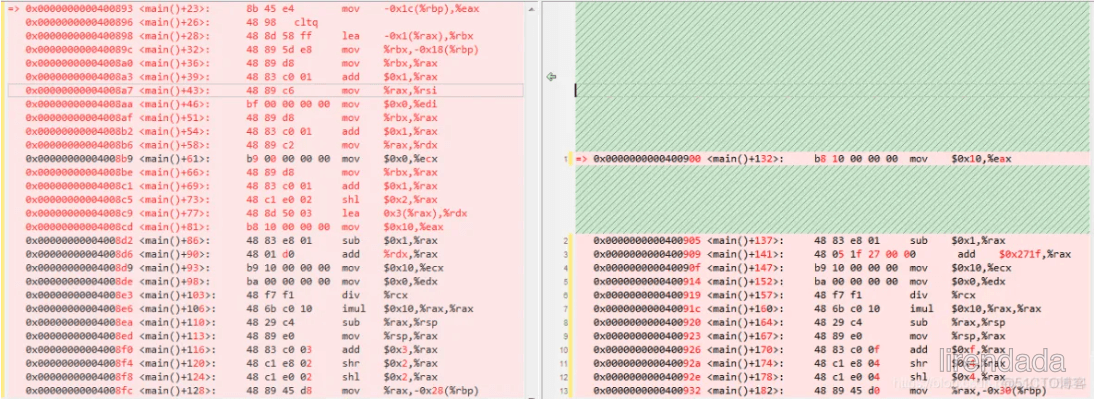The height and width of the screenshot is (399, 1094).
Task: Click left row <main()+66>
Action: (265, 172)
